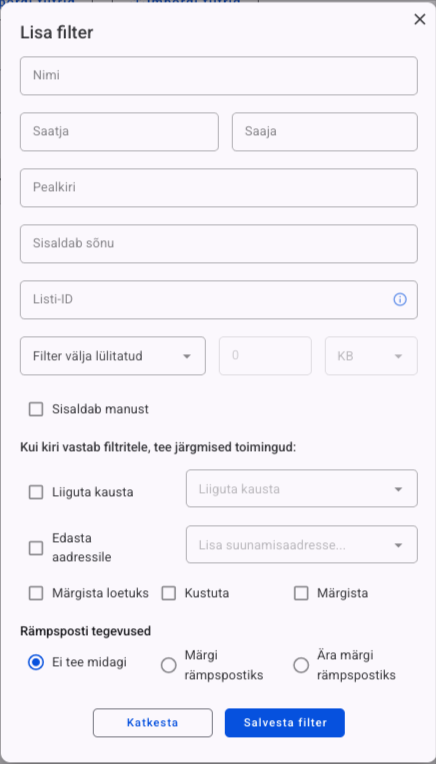Choose Märgi rämpspostiks radio button
Viewport: 436px width, 764px height.
tap(169, 665)
